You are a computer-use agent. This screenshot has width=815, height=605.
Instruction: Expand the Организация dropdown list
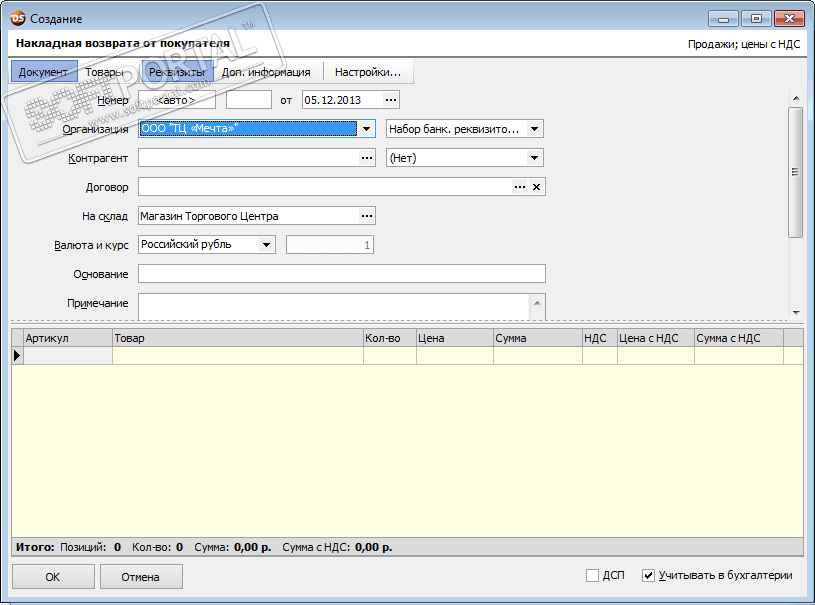366,129
